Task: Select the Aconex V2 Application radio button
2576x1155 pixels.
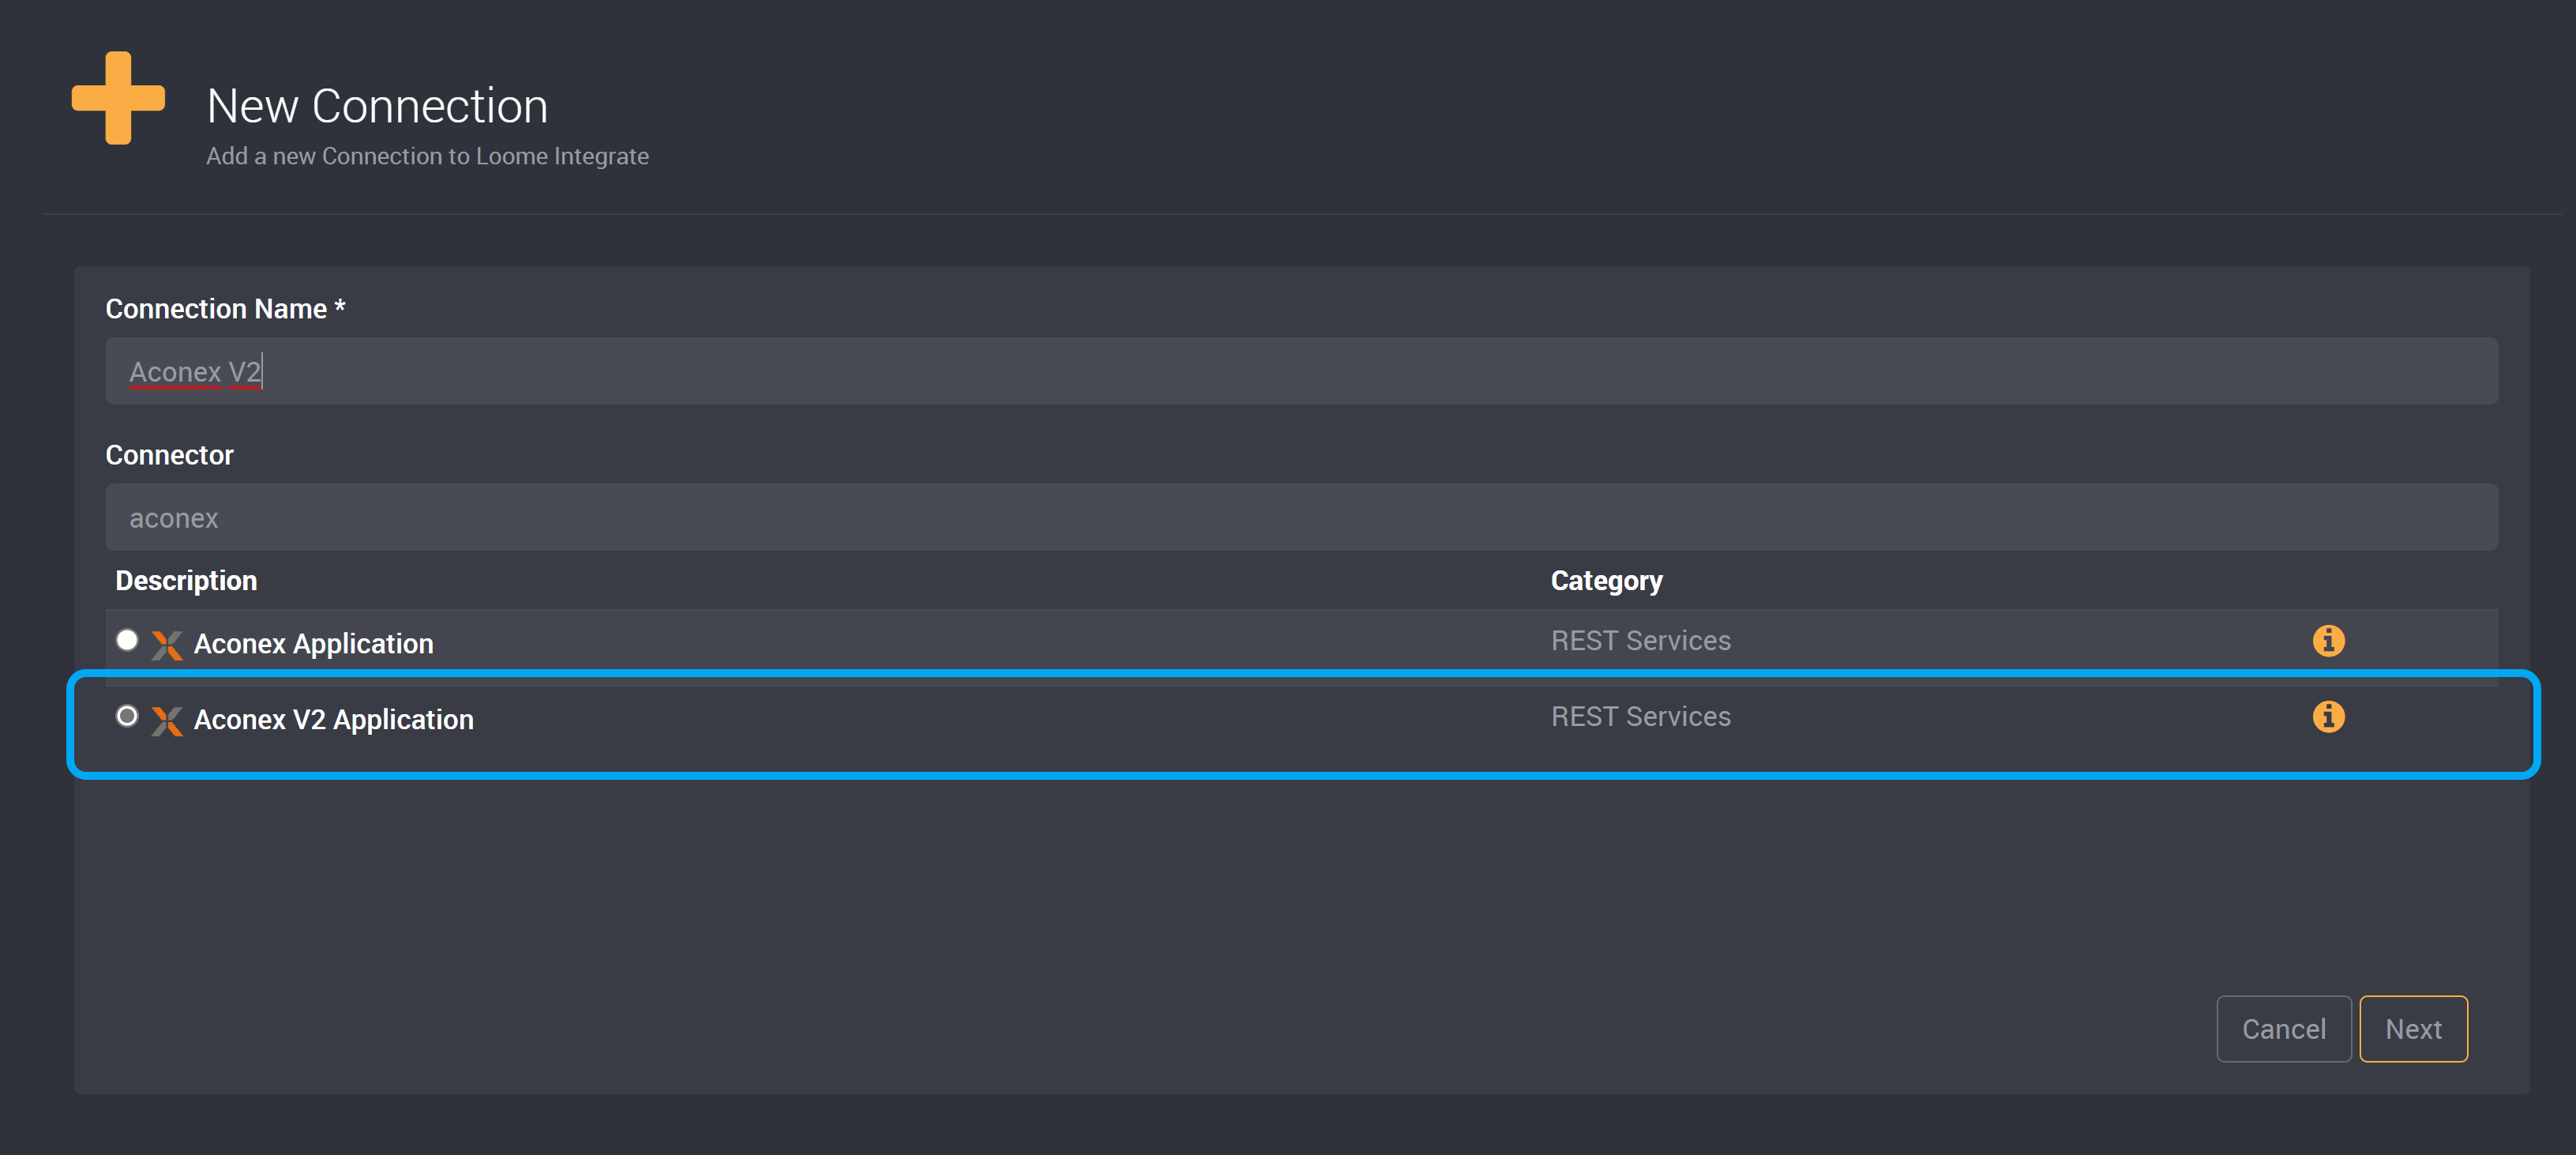Action: (x=127, y=716)
